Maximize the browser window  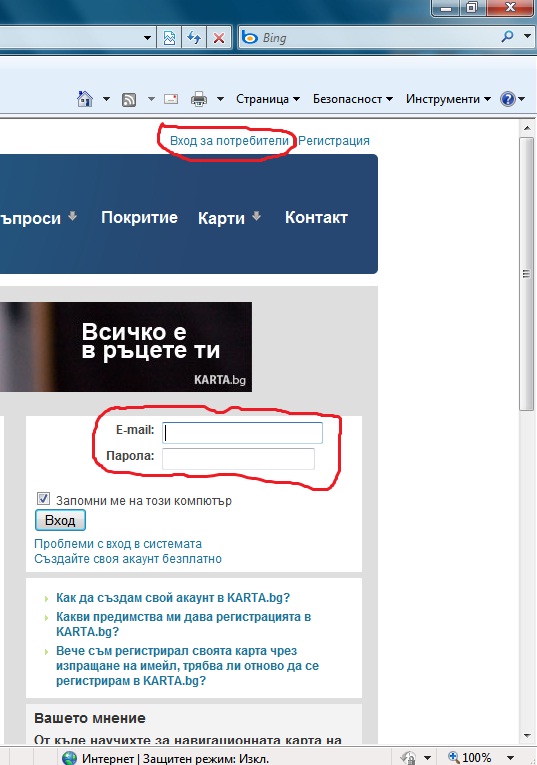pos(471,7)
